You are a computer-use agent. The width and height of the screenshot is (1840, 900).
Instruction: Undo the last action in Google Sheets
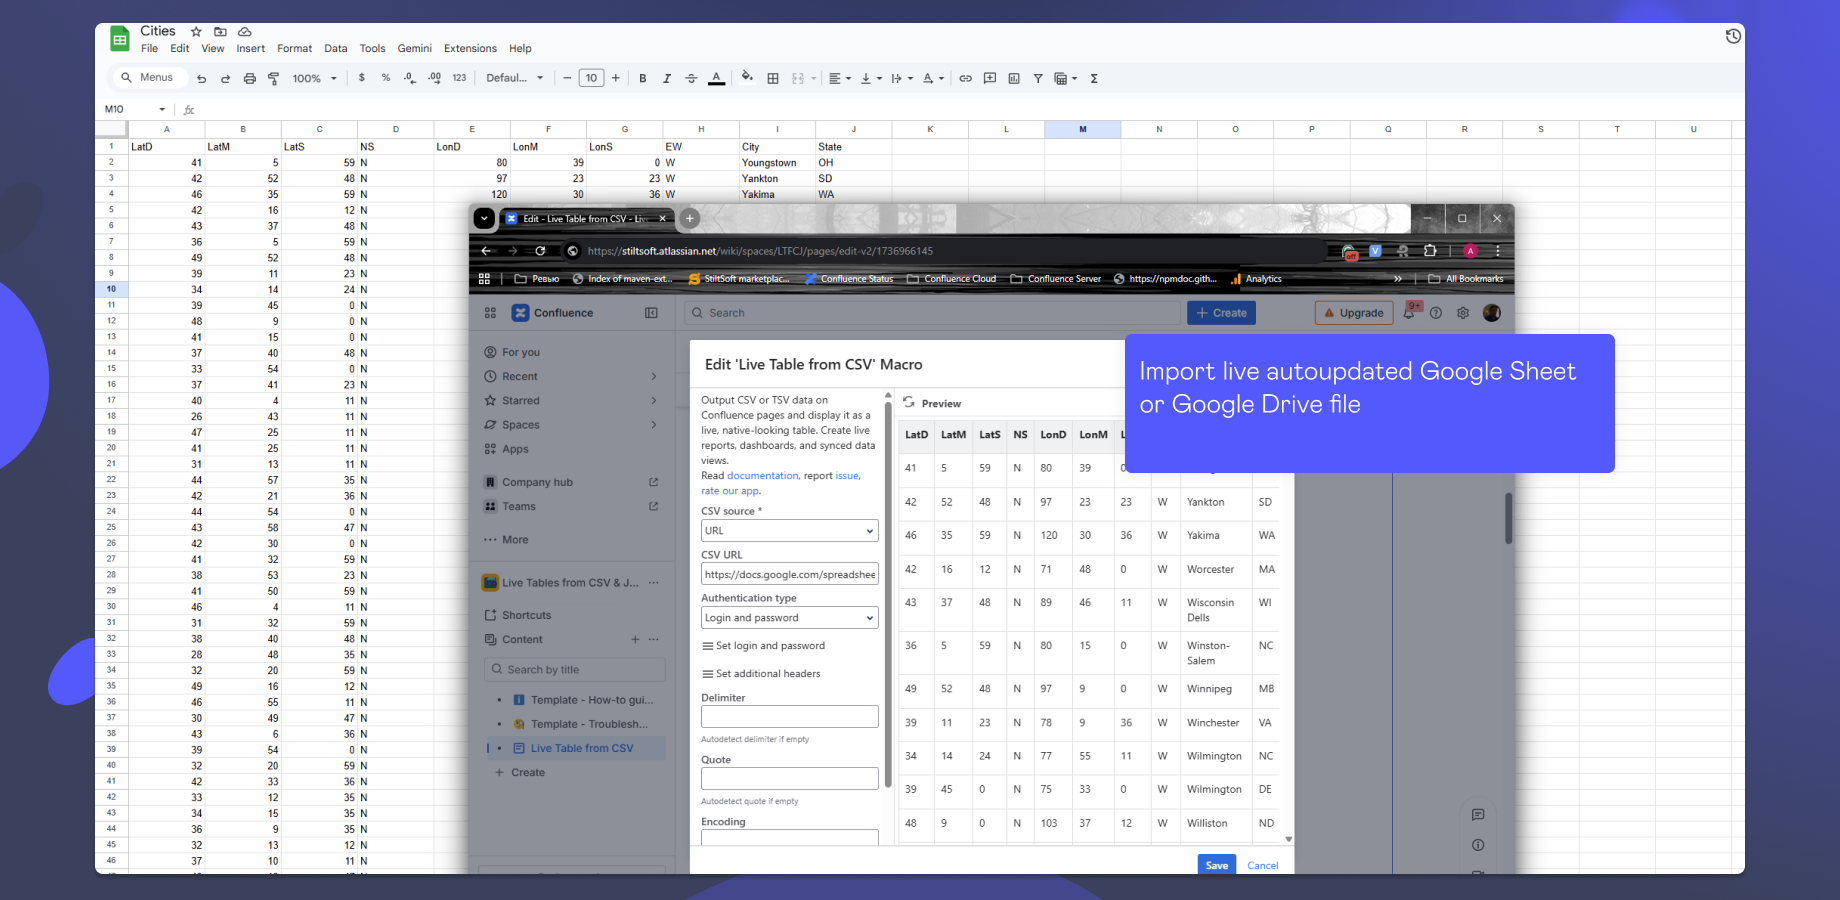tap(201, 78)
